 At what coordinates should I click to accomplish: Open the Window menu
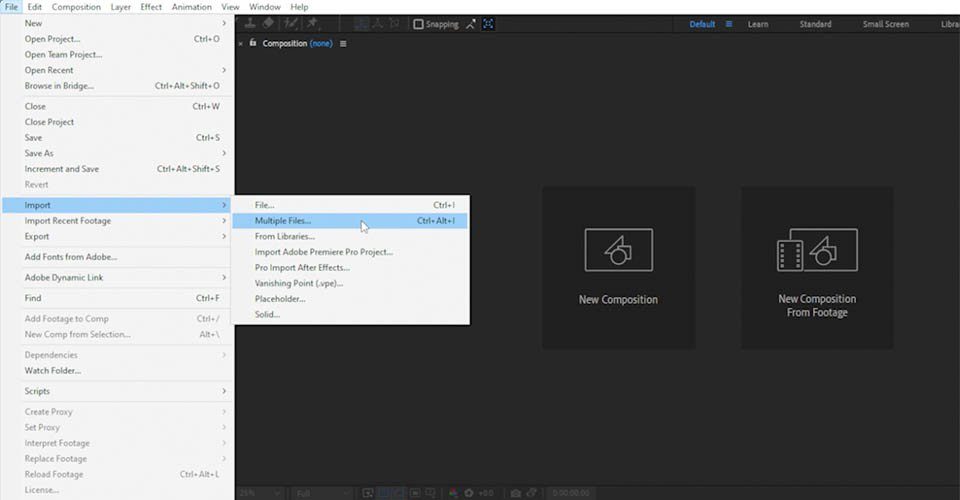pos(264,7)
